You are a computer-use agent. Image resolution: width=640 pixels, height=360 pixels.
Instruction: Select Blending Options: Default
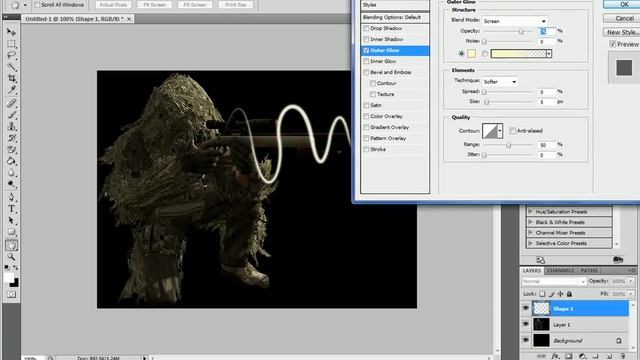click(x=395, y=17)
